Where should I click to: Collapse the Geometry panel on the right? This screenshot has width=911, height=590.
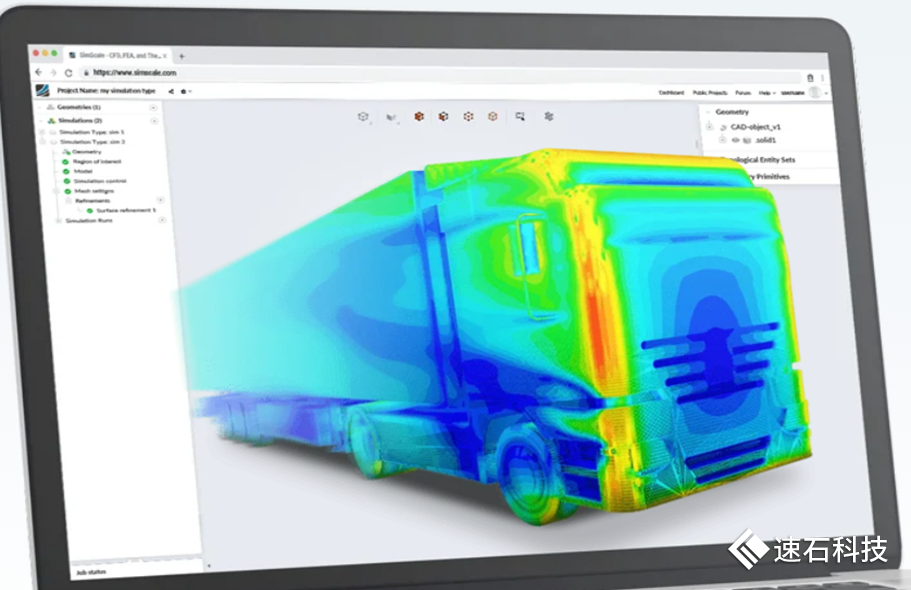(707, 112)
